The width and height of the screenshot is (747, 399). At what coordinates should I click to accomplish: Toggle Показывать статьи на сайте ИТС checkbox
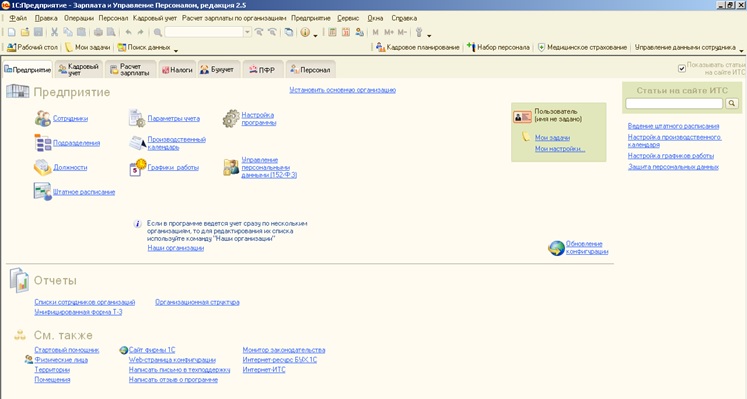point(682,69)
